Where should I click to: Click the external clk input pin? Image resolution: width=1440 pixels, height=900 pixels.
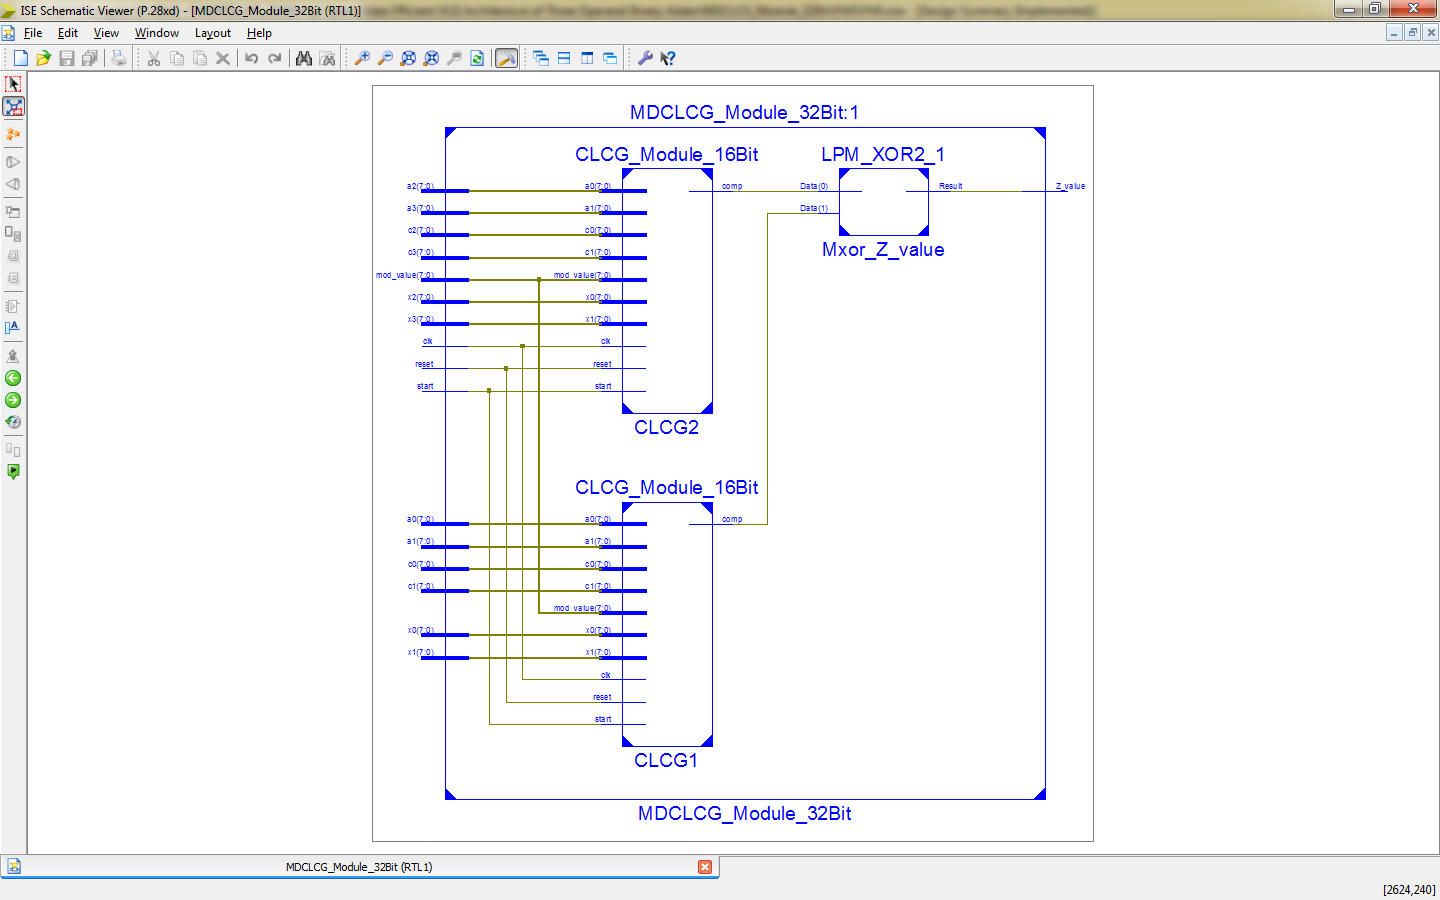click(427, 342)
